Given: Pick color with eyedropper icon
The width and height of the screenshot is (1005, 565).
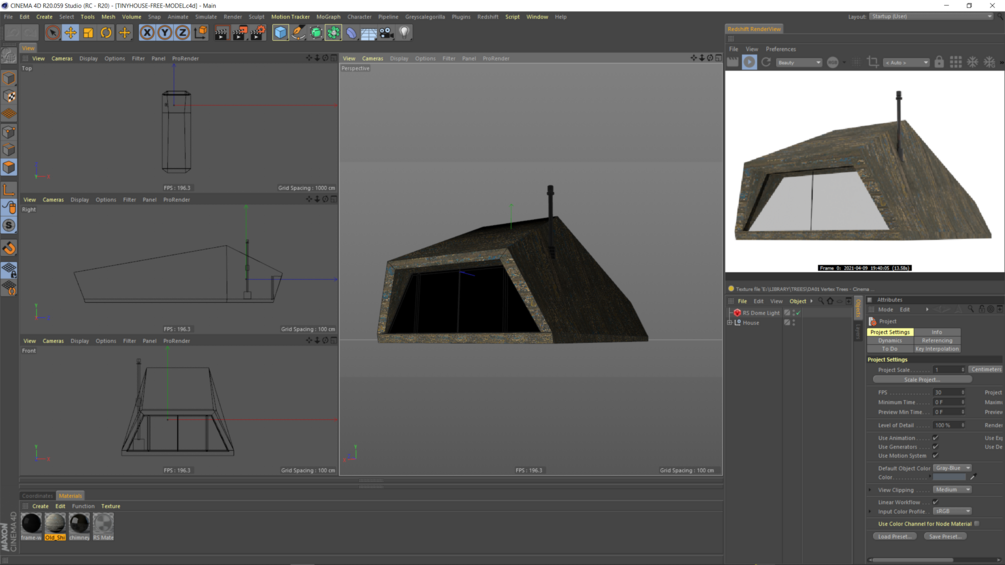Looking at the screenshot, I should pyautogui.click(x=973, y=477).
